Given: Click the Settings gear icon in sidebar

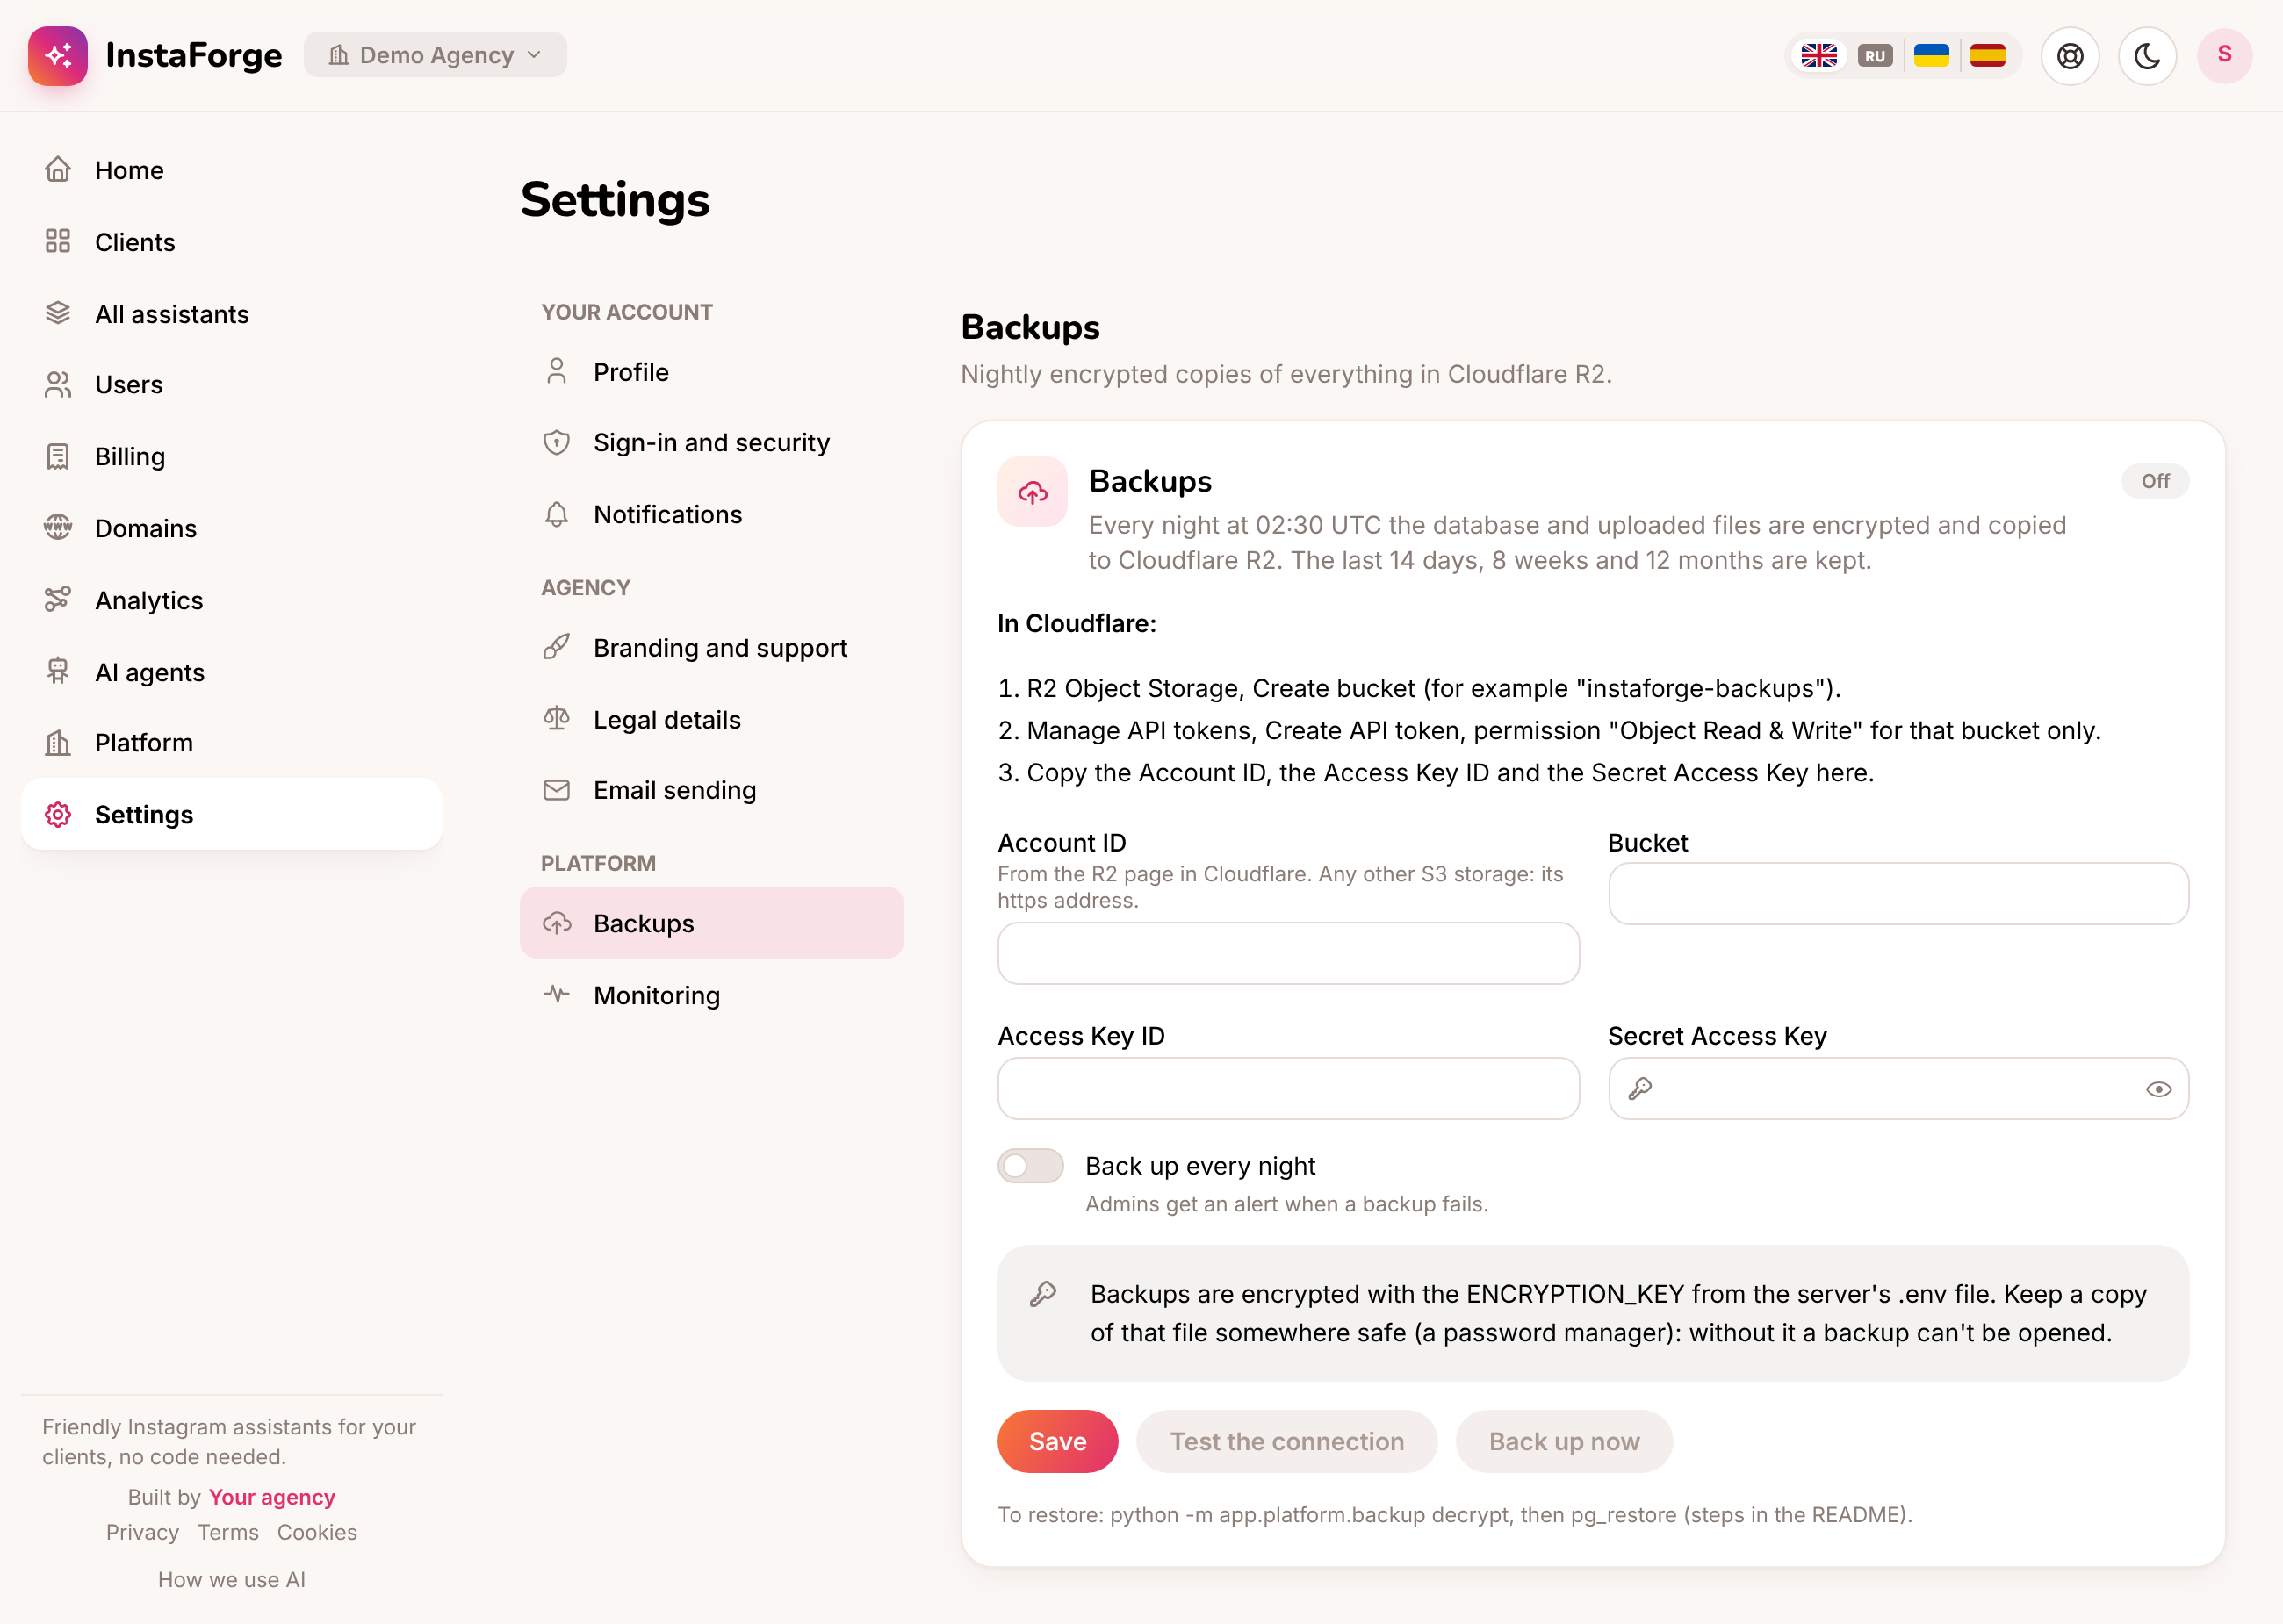Looking at the screenshot, I should point(58,815).
